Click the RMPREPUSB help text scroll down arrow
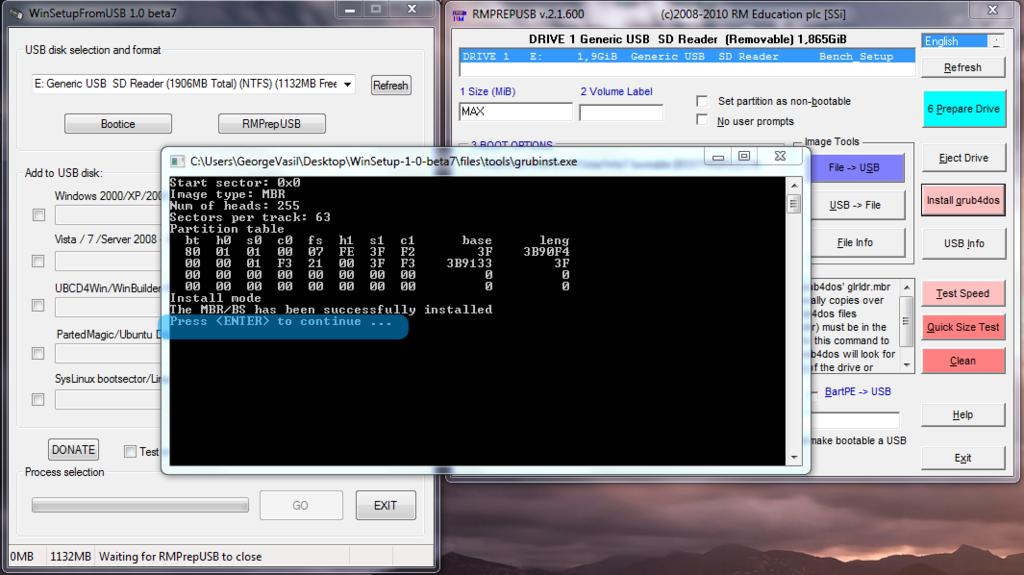This screenshot has width=1024, height=575. pyautogui.click(x=906, y=365)
